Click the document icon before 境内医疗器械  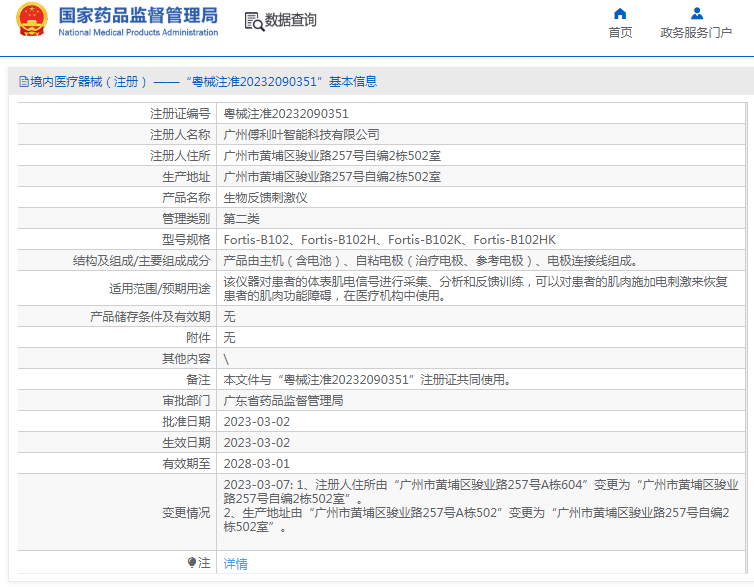pyautogui.click(x=24, y=82)
